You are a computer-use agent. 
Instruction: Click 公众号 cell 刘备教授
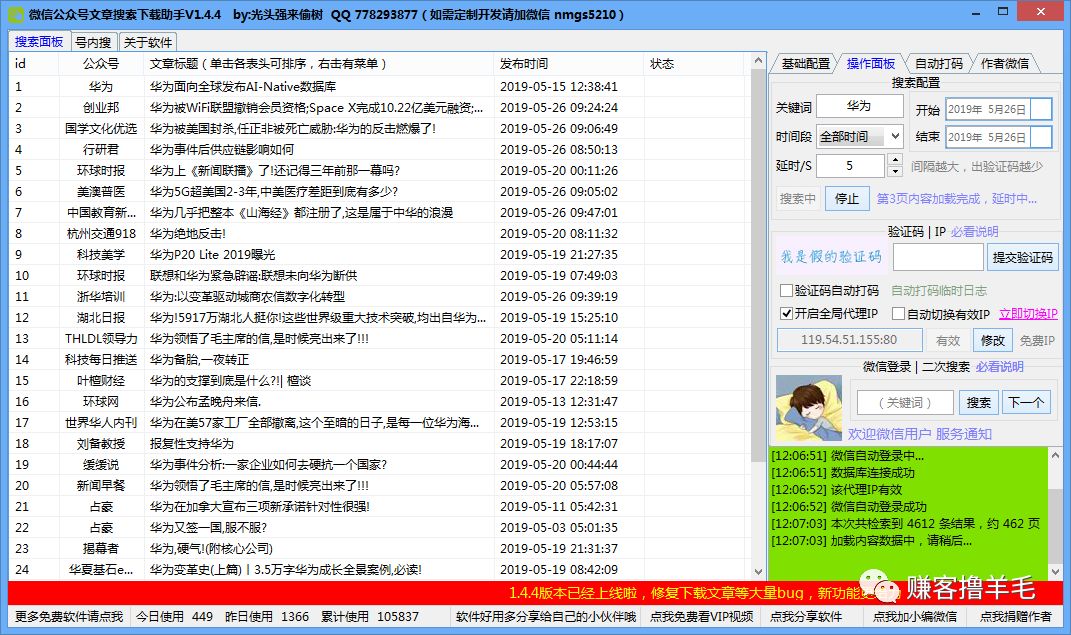point(101,444)
